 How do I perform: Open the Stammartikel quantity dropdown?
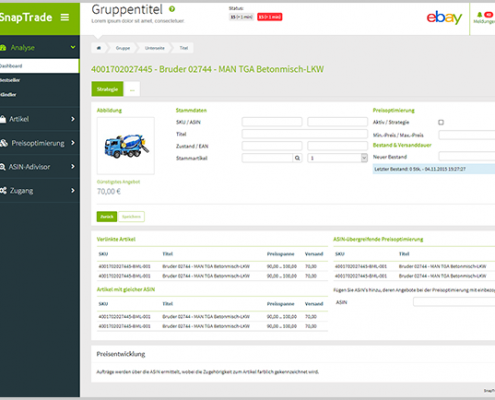[x=337, y=158]
